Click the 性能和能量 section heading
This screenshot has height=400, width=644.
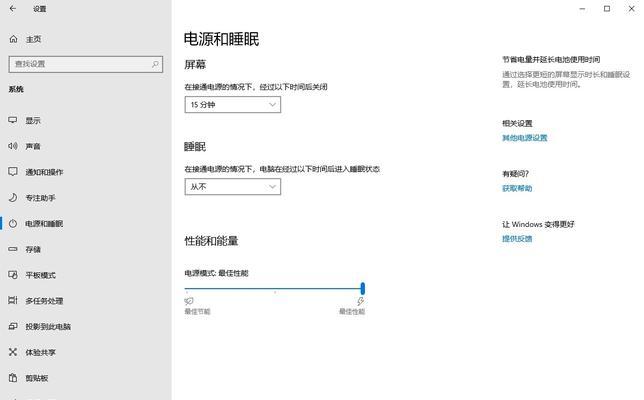point(211,241)
